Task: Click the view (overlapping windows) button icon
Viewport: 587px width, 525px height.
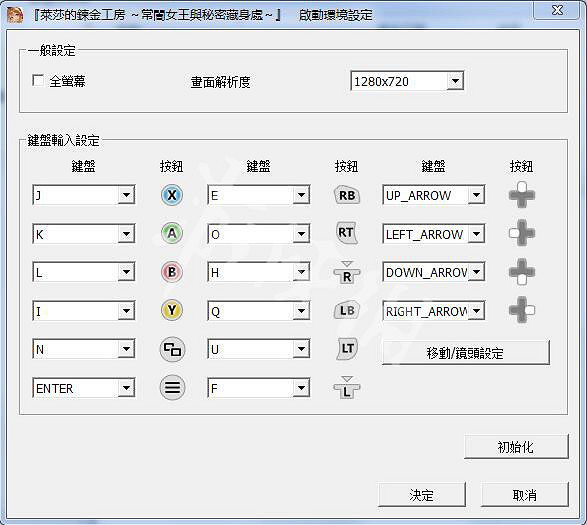Action: pos(172,350)
